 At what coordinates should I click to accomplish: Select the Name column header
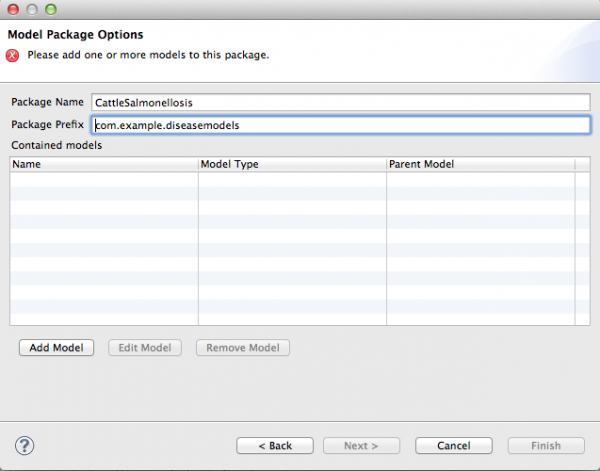click(104, 164)
